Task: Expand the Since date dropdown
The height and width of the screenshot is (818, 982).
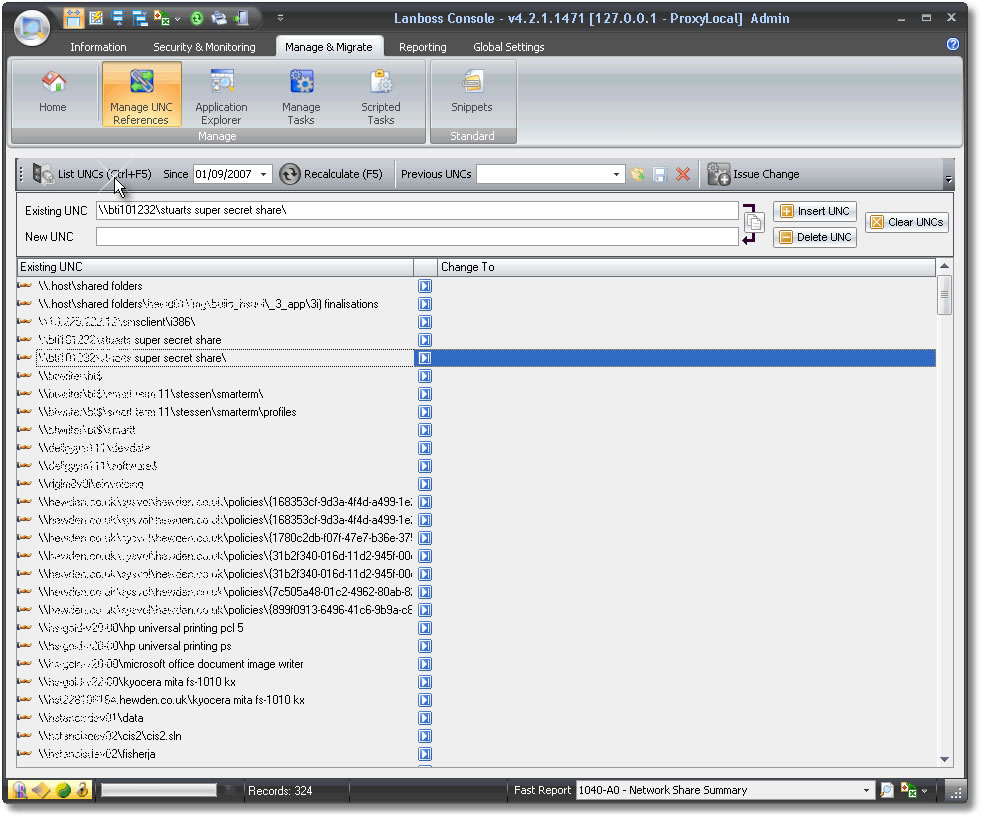Action: 264,174
